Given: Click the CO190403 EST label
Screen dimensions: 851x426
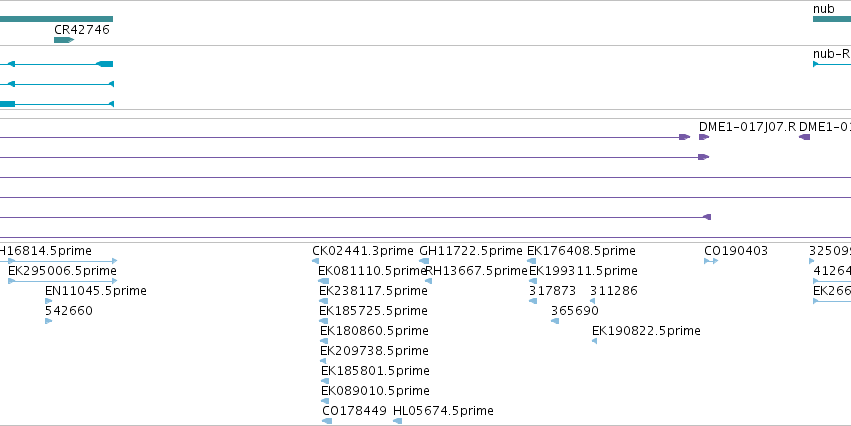Looking at the screenshot, I should (x=736, y=251).
